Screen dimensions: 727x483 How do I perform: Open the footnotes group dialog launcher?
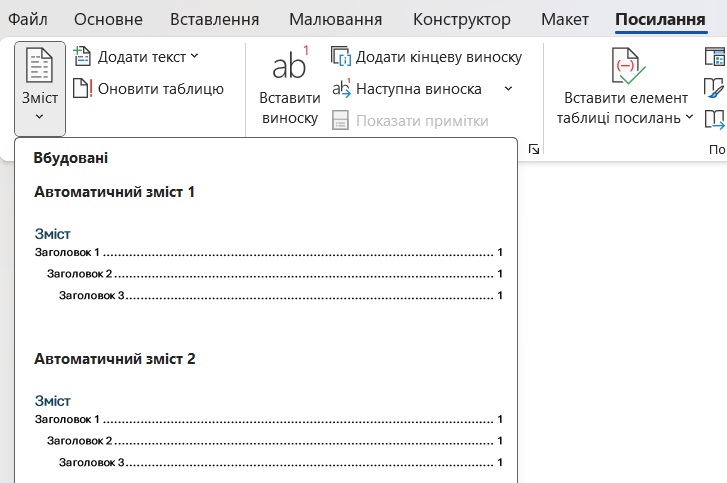point(533,149)
